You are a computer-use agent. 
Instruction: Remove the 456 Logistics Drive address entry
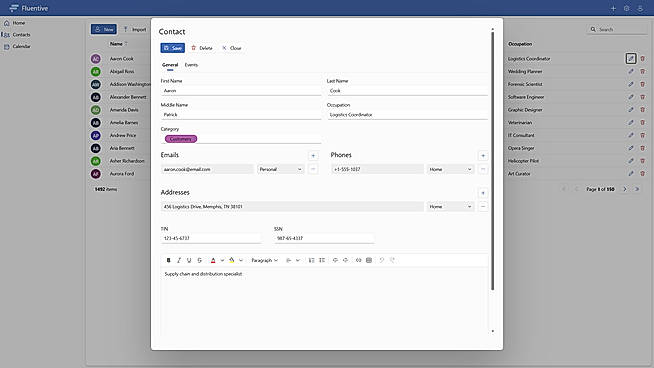(483, 207)
